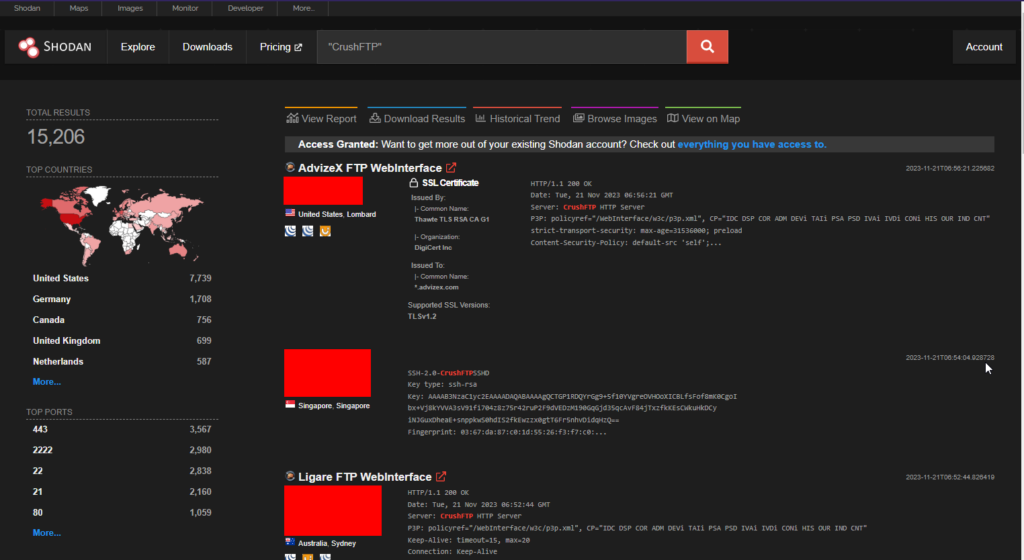Open the Account menu
Screen dimensions: 1024x560
(x=984, y=47)
